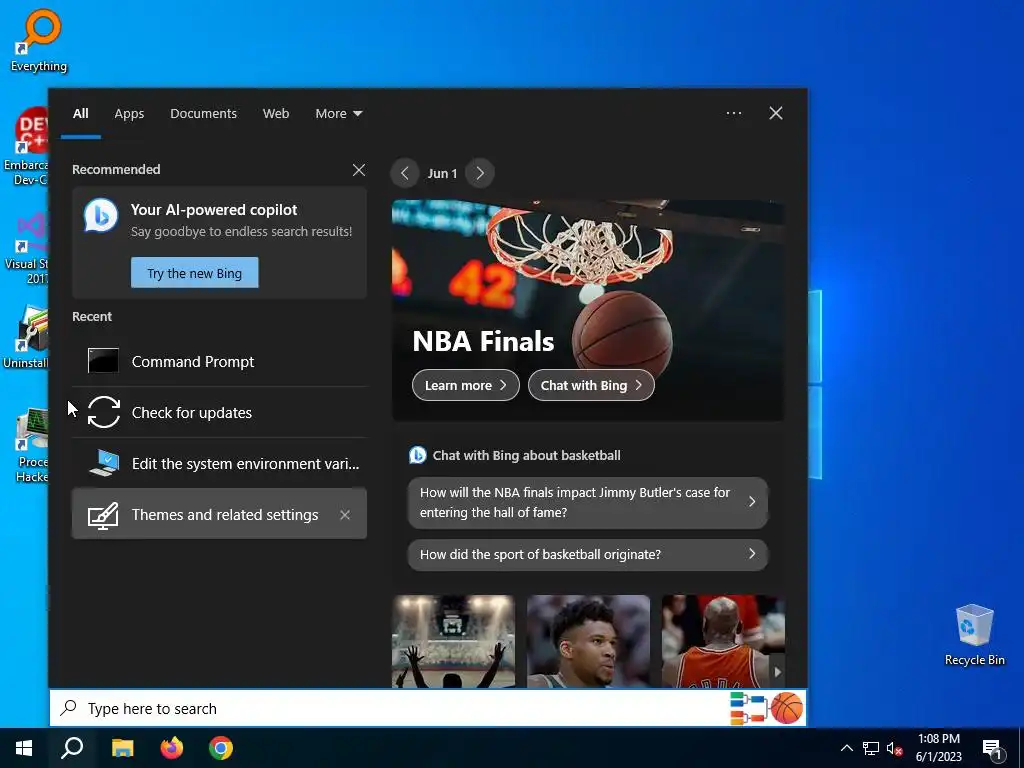Expand the More dropdown
1024x768 pixels.
338,114
